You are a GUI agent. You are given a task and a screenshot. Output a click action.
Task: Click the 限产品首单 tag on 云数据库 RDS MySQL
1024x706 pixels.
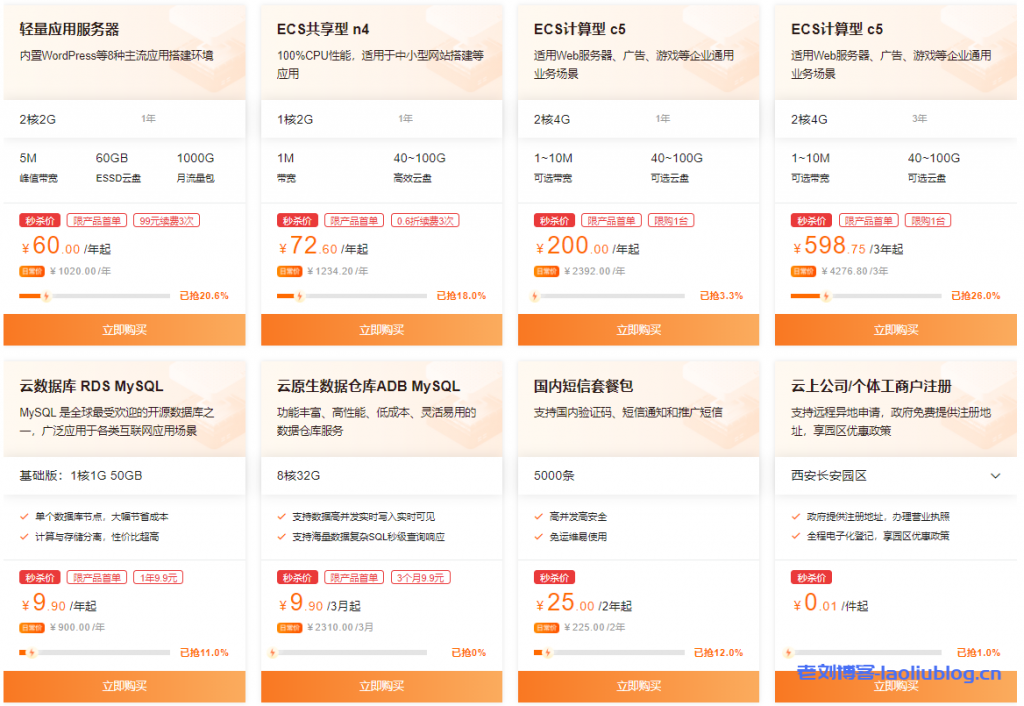[96, 577]
